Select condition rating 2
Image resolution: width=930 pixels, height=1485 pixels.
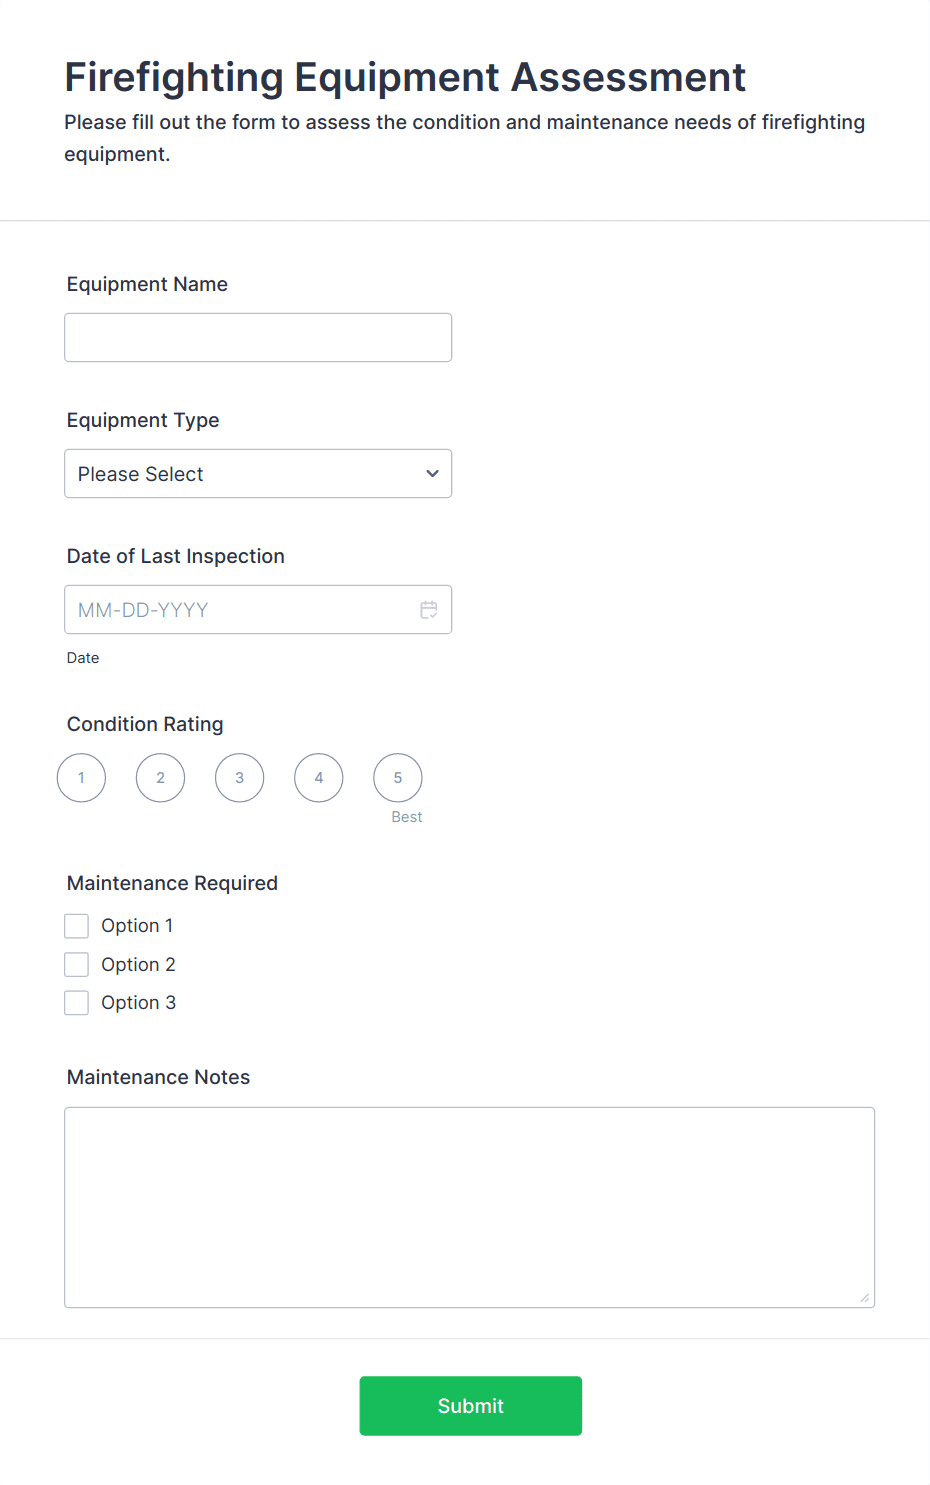tap(161, 778)
